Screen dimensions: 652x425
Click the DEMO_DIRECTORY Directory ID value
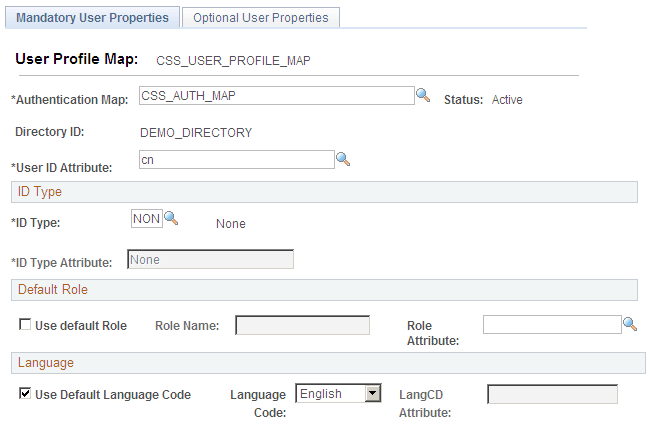pos(195,132)
